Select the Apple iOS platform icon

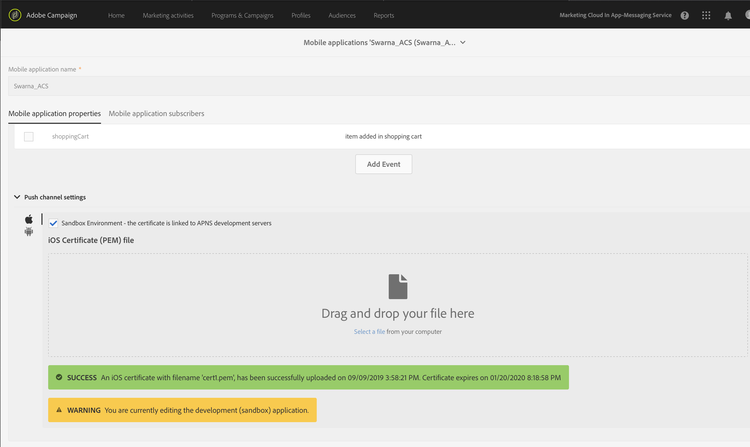point(29,219)
